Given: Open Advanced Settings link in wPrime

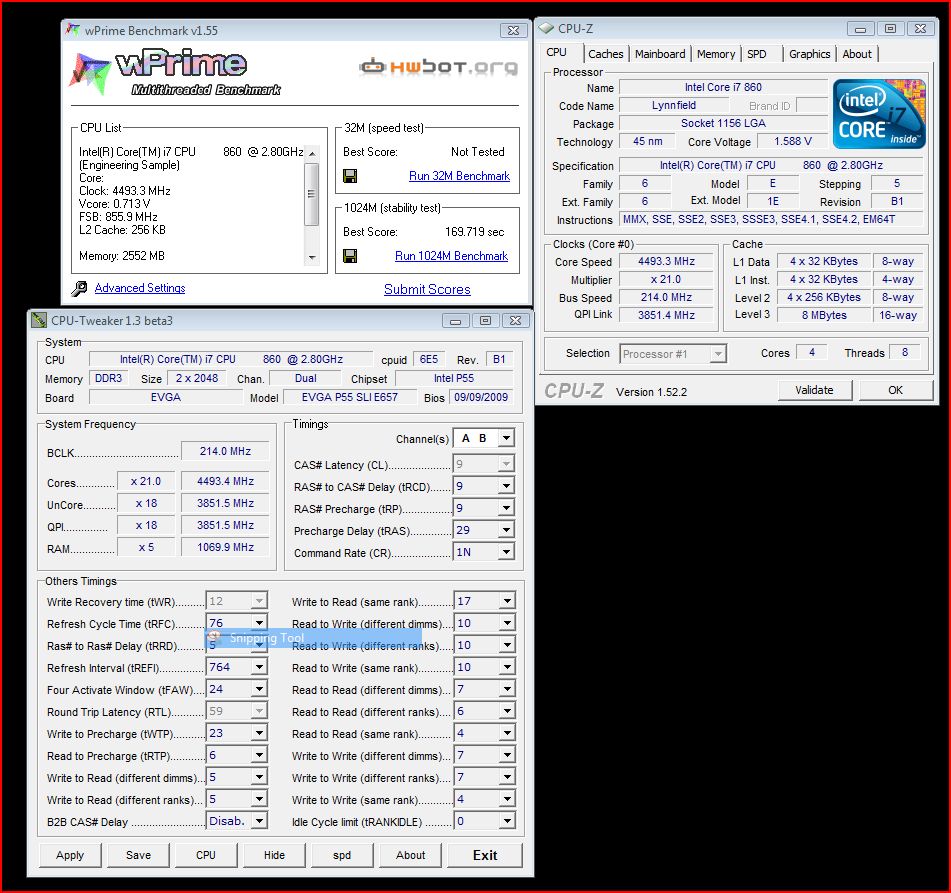Looking at the screenshot, I should (140, 288).
